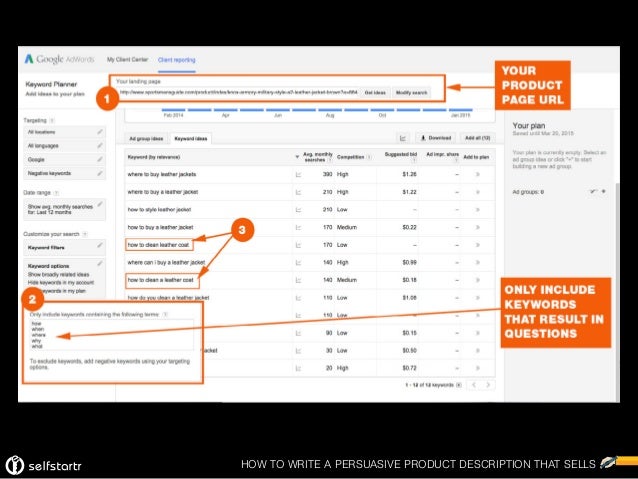Click the $0.50 suggested bid value
Viewport: 638px width, 479px height.
[x=409, y=351]
